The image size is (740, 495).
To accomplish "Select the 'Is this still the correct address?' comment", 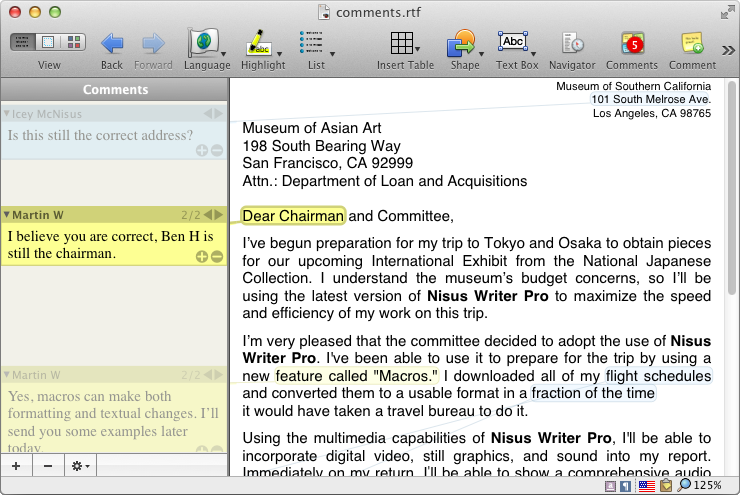I will click(100, 135).
